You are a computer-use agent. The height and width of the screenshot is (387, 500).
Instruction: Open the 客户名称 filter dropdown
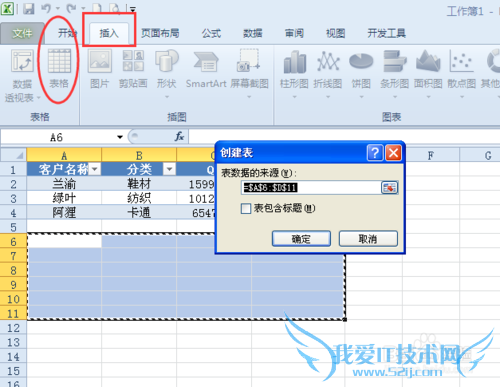point(95,169)
